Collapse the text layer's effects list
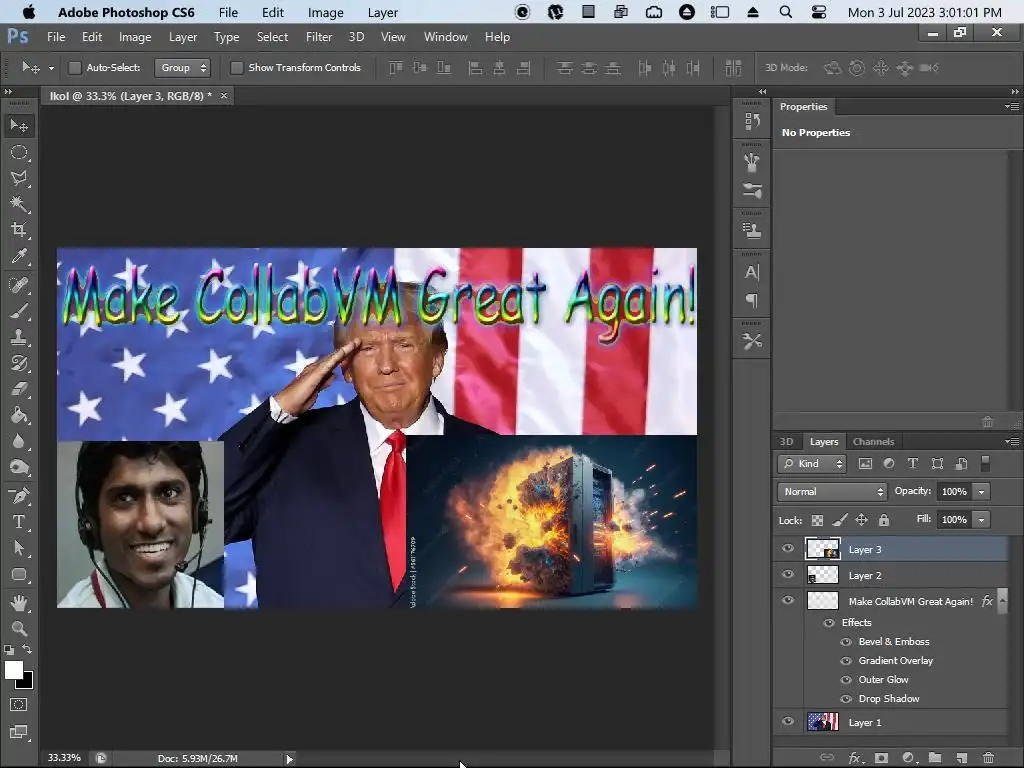Image resolution: width=1024 pixels, height=768 pixels. 1002,600
